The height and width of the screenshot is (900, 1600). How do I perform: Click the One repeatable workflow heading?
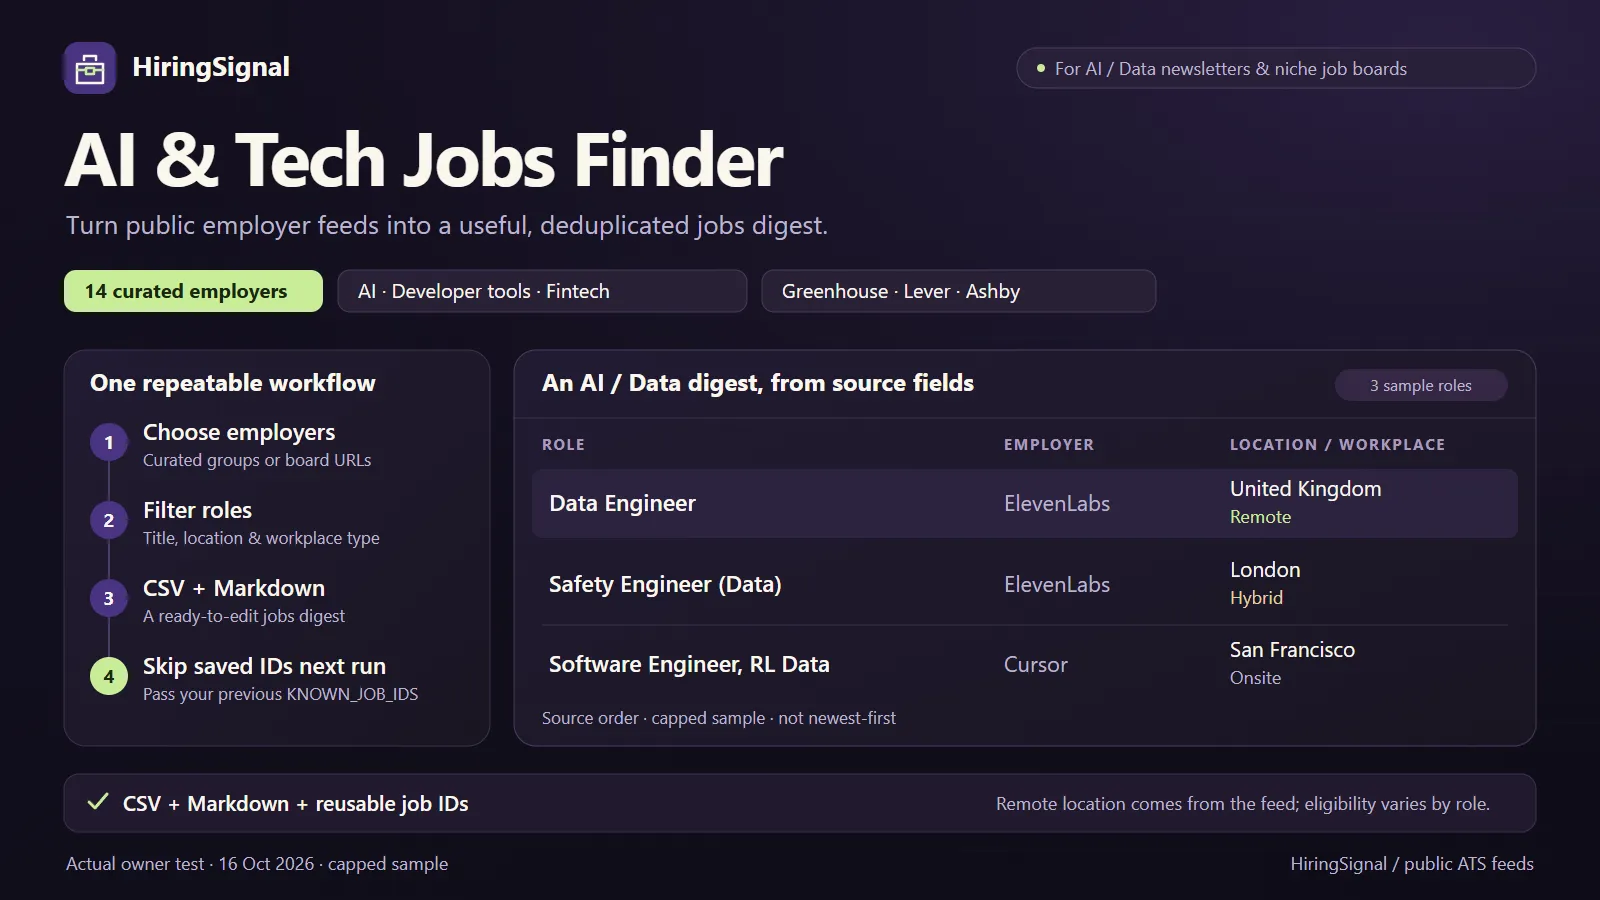coord(233,383)
